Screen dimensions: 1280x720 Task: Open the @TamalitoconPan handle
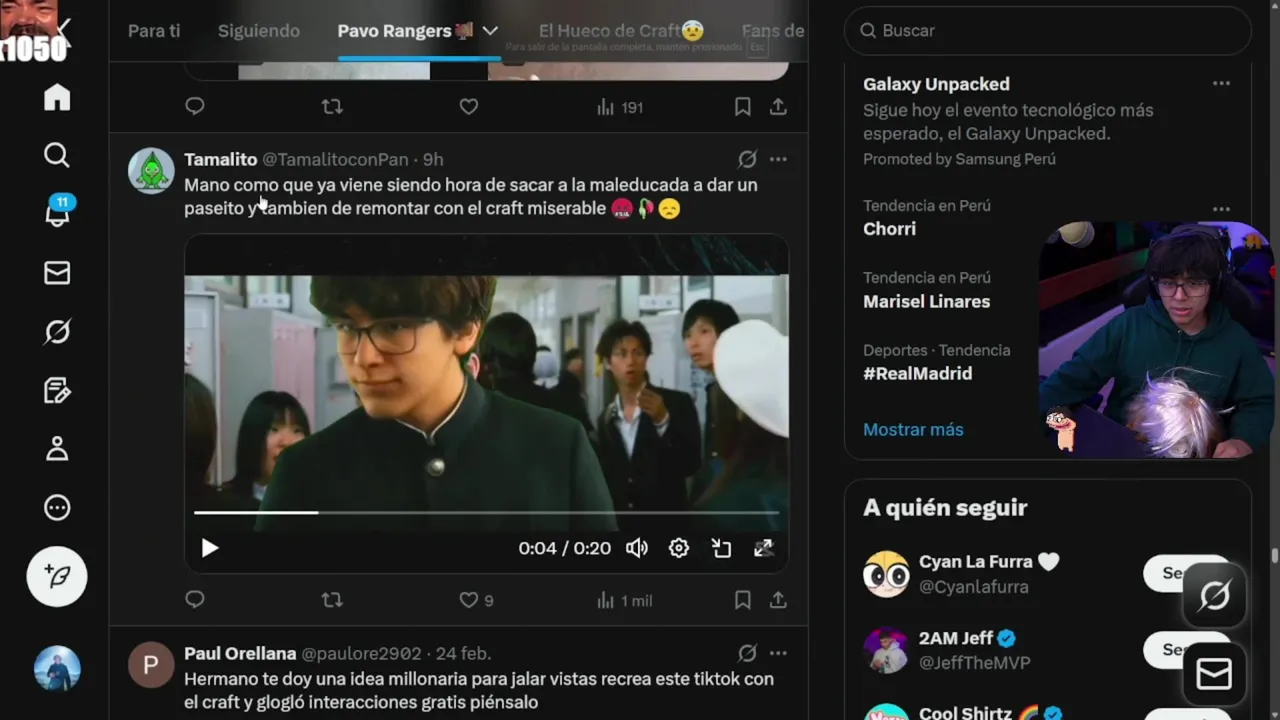click(335, 159)
